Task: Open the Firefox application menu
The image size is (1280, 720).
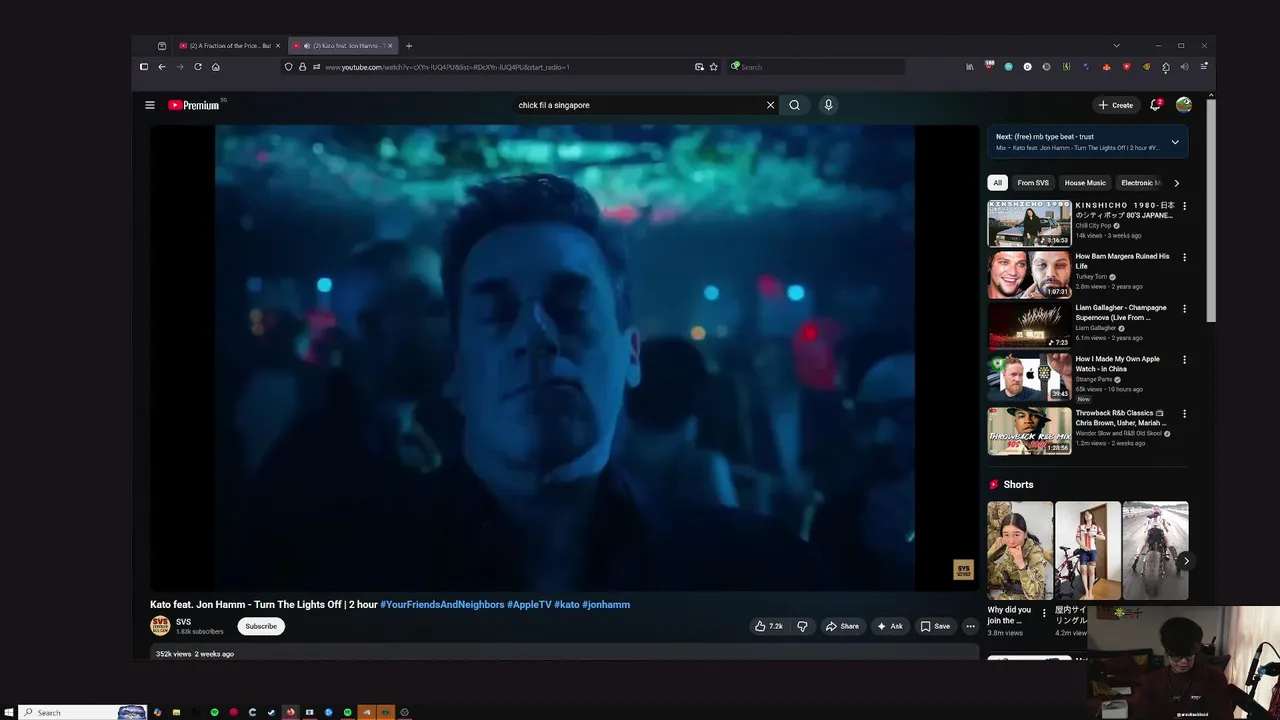Action: coord(1204,67)
